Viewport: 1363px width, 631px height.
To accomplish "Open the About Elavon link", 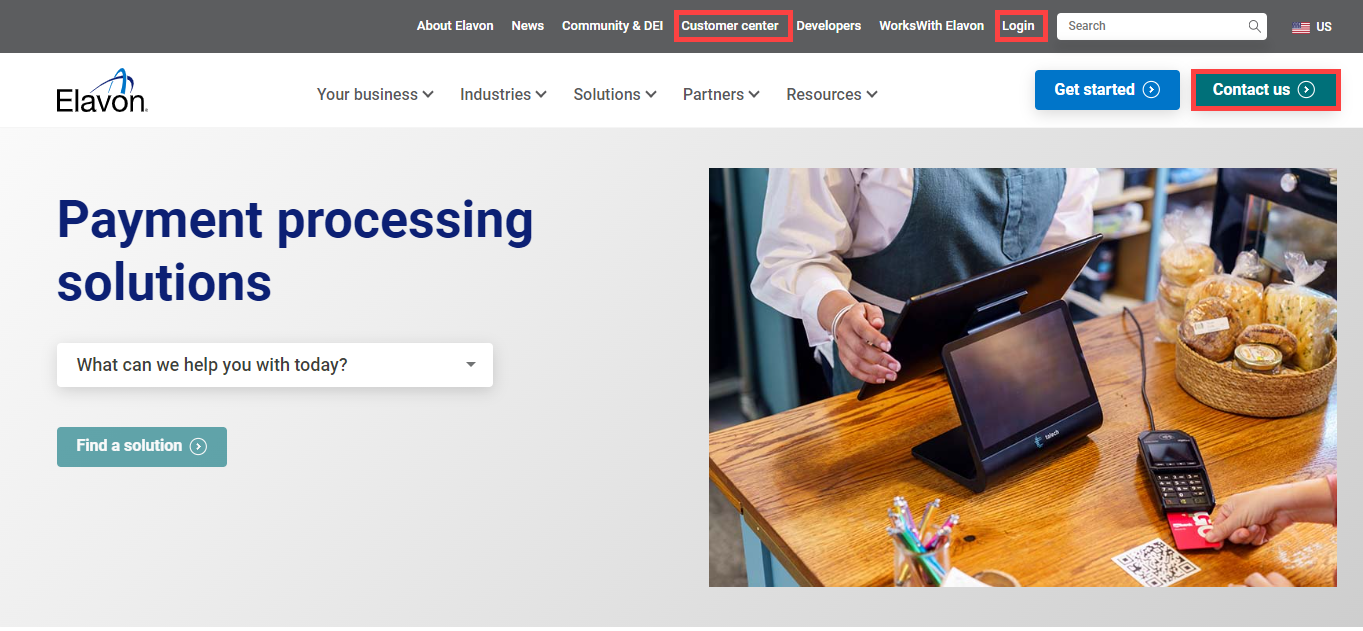I will [455, 26].
